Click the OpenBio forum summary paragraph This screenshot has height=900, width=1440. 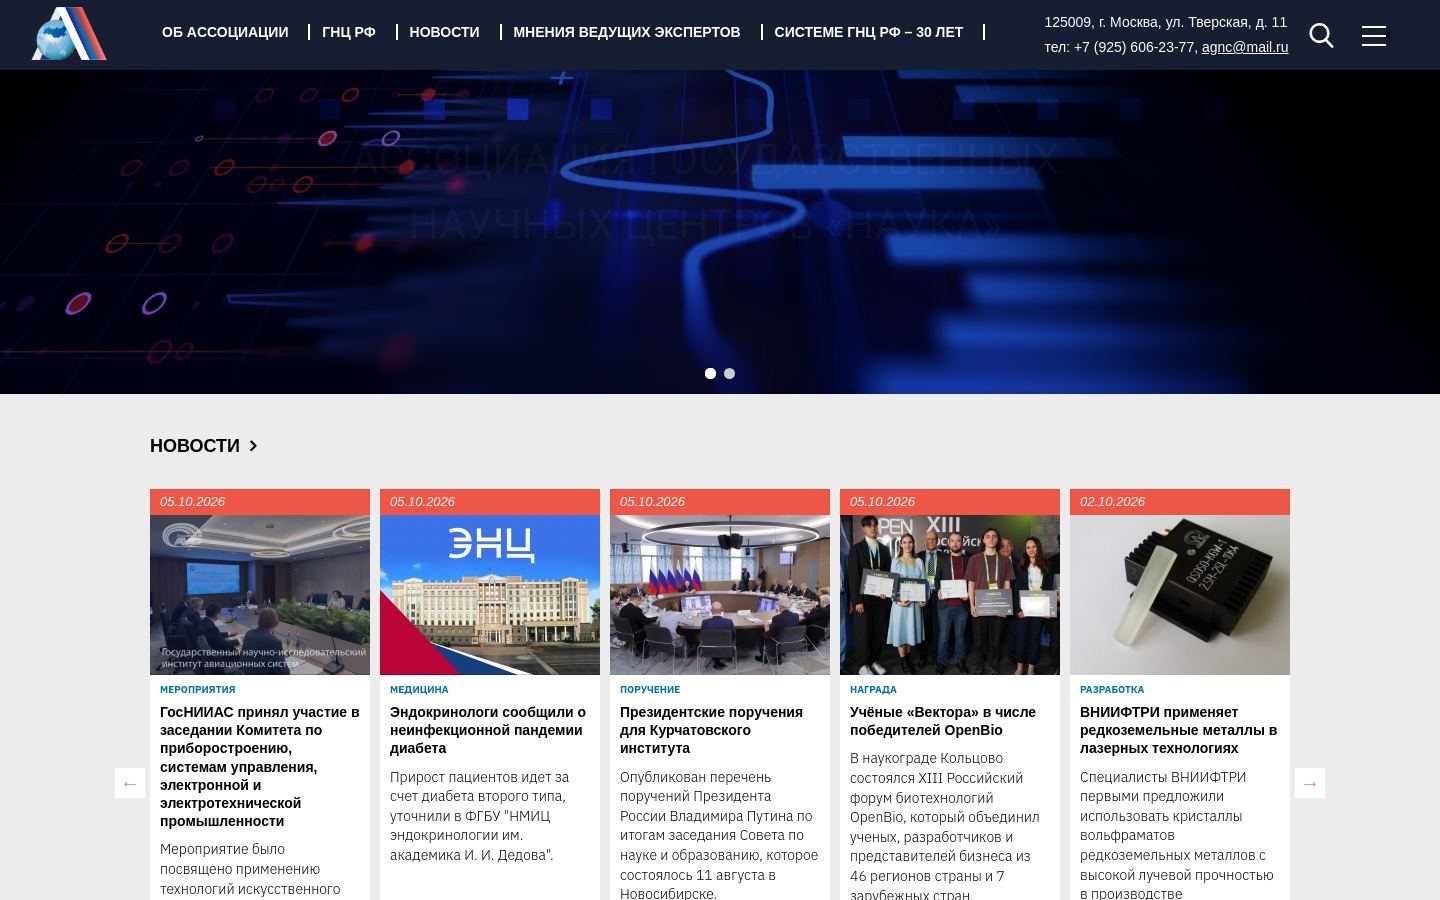945,826
